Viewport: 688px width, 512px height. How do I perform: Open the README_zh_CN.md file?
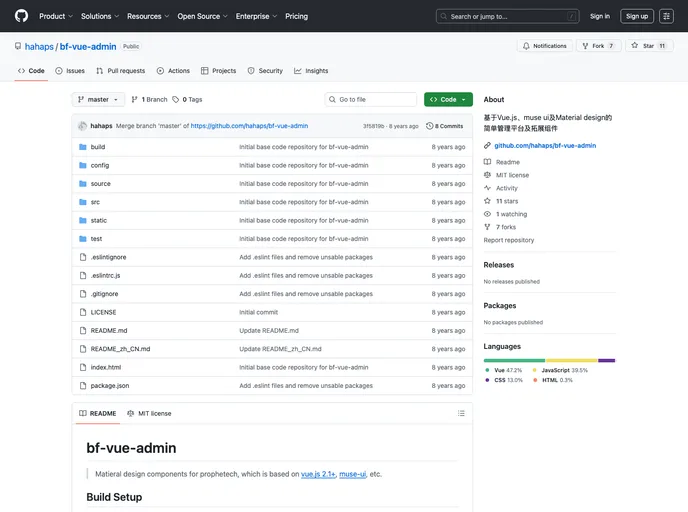[120, 349]
